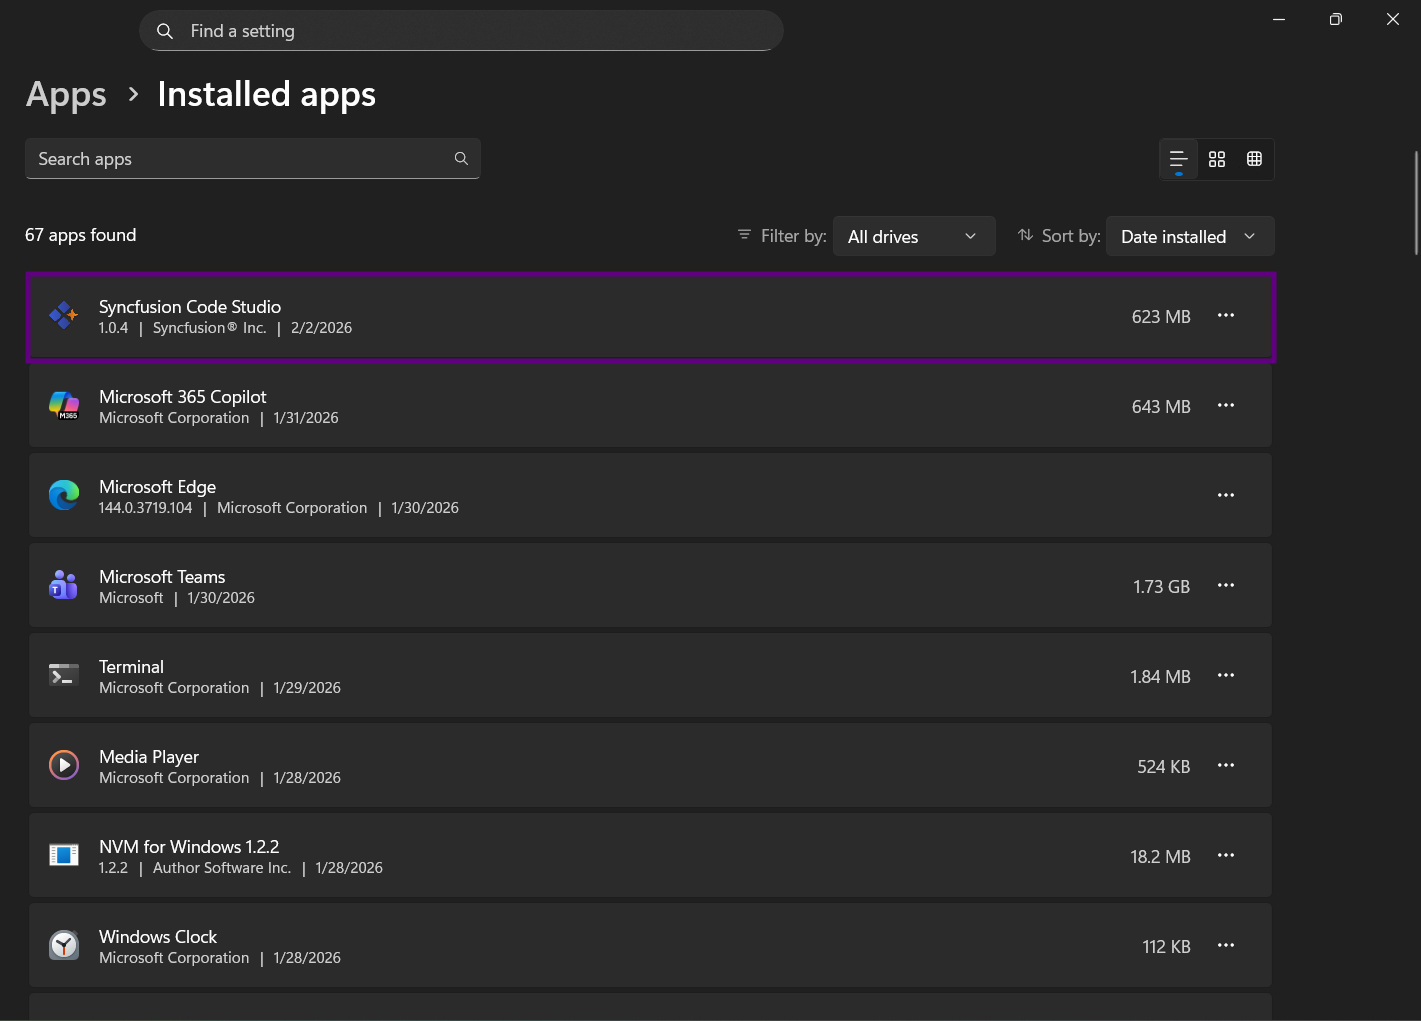This screenshot has width=1421, height=1021.
Task: Open more options for Microsoft Teams
Action: (x=1226, y=586)
